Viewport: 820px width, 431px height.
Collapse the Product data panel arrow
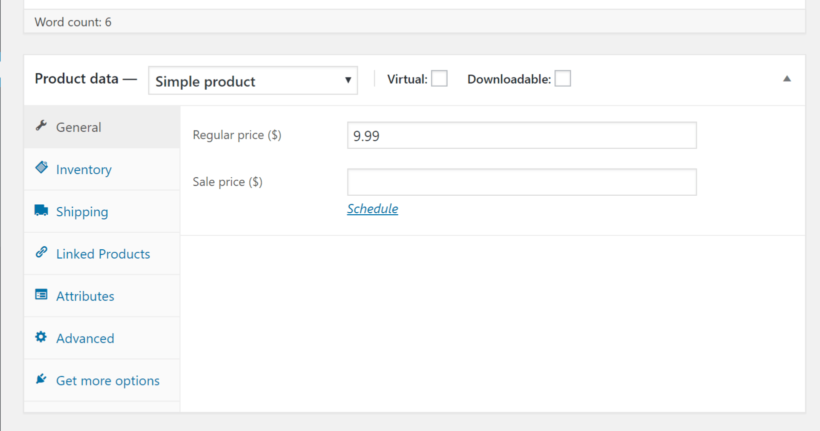pos(787,79)
